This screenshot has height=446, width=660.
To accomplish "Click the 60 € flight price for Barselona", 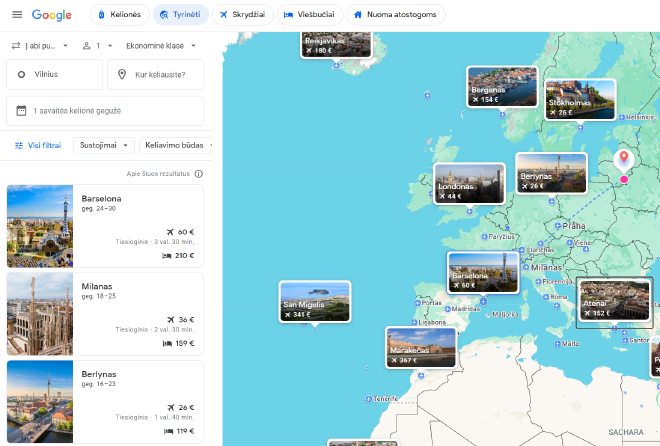I will pyautogui.click(x=181, y=232).
